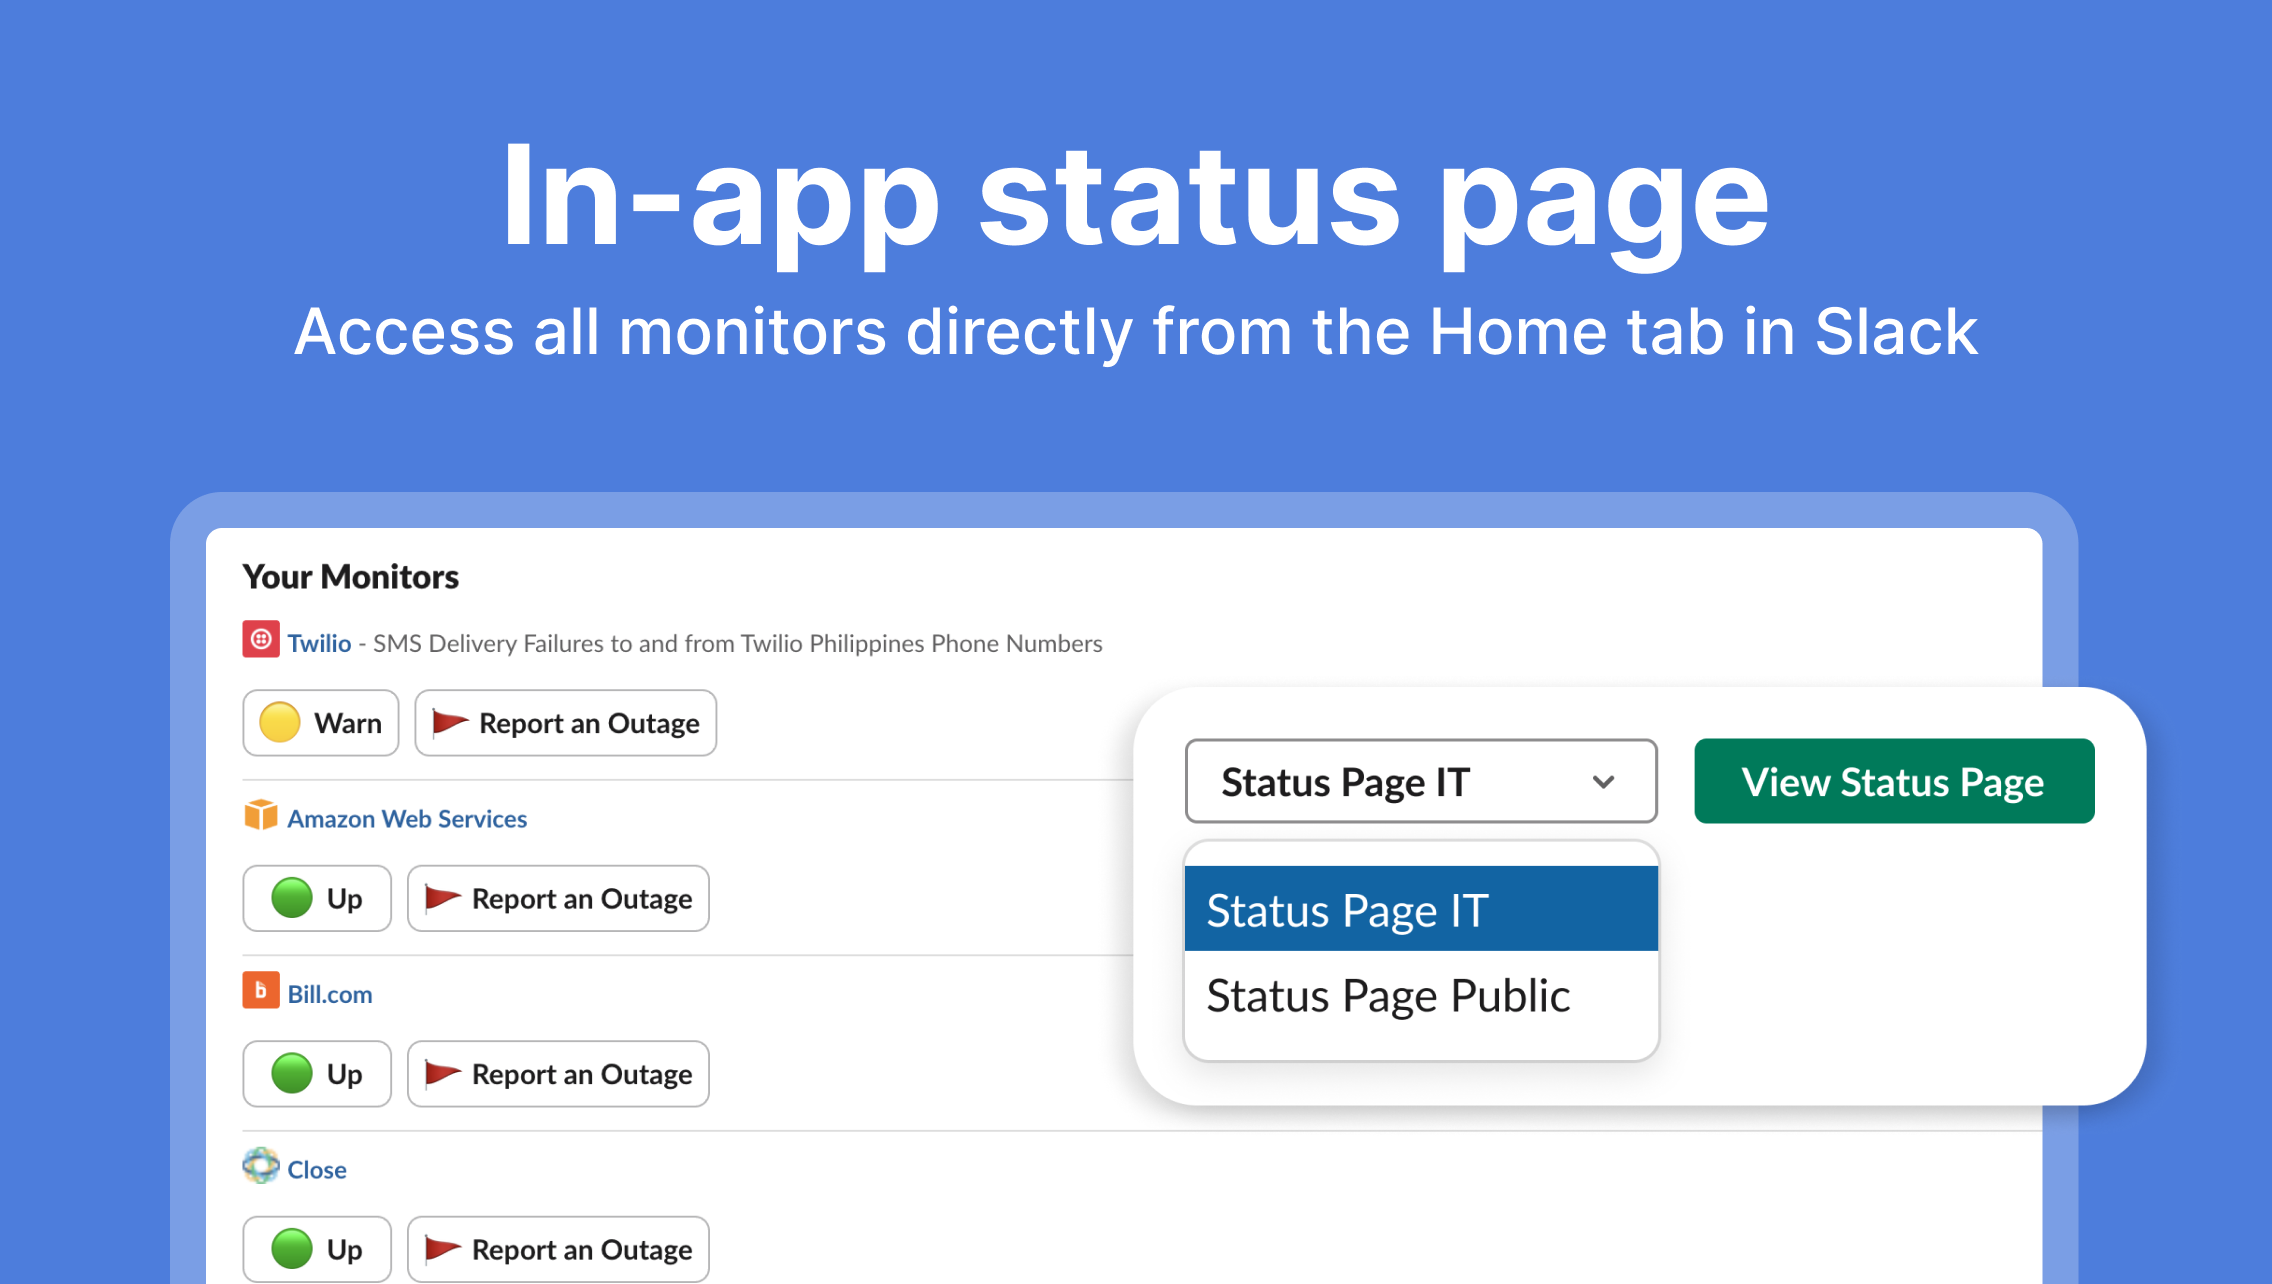Choose Status Page Public option

pyautogui.click(x=1420, y=996)
